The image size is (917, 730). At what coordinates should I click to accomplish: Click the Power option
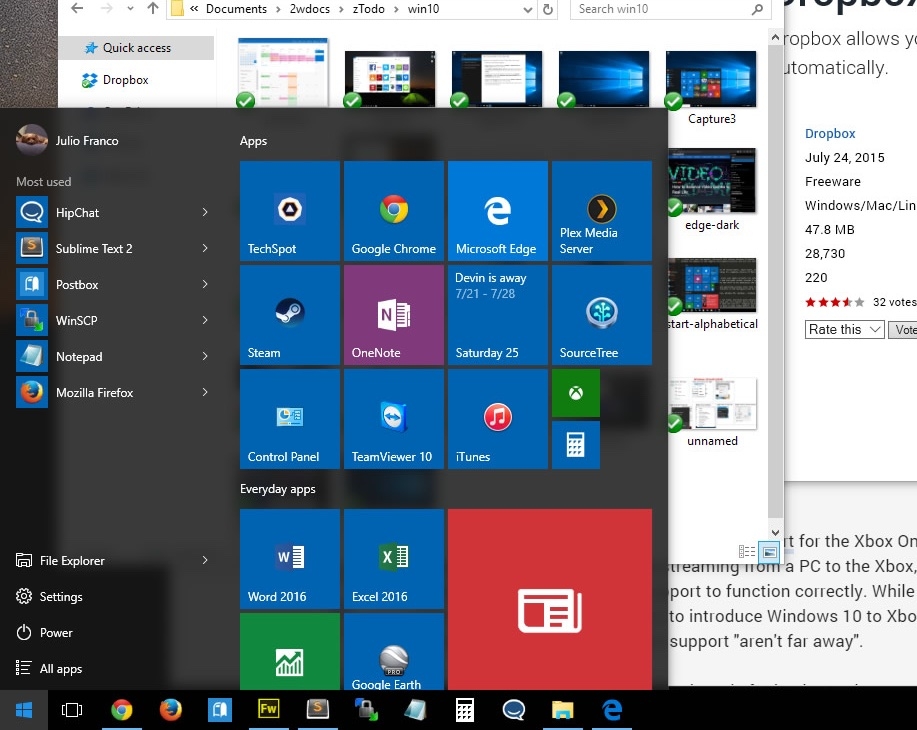(x=56, y=633)
